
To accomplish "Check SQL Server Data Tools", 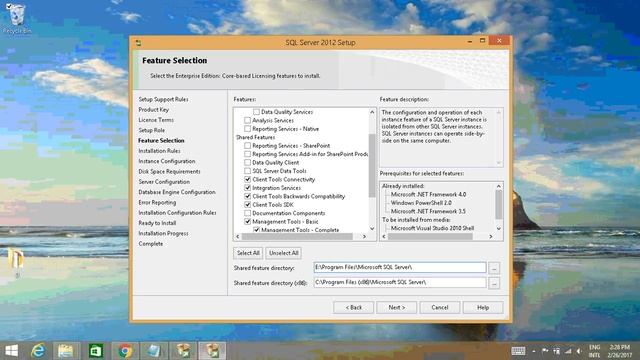I will [247, 171].
